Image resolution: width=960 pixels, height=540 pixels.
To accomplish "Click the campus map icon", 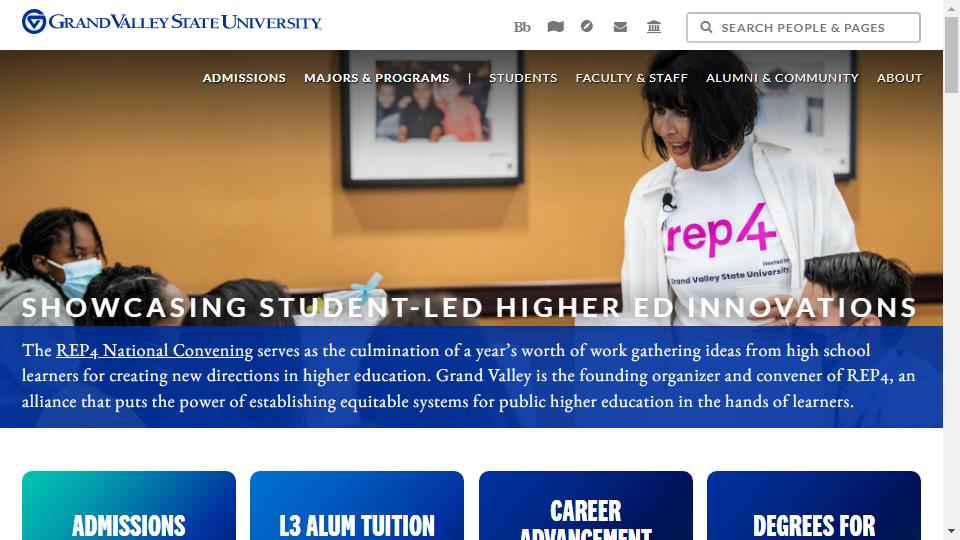I will coord(555,27).
